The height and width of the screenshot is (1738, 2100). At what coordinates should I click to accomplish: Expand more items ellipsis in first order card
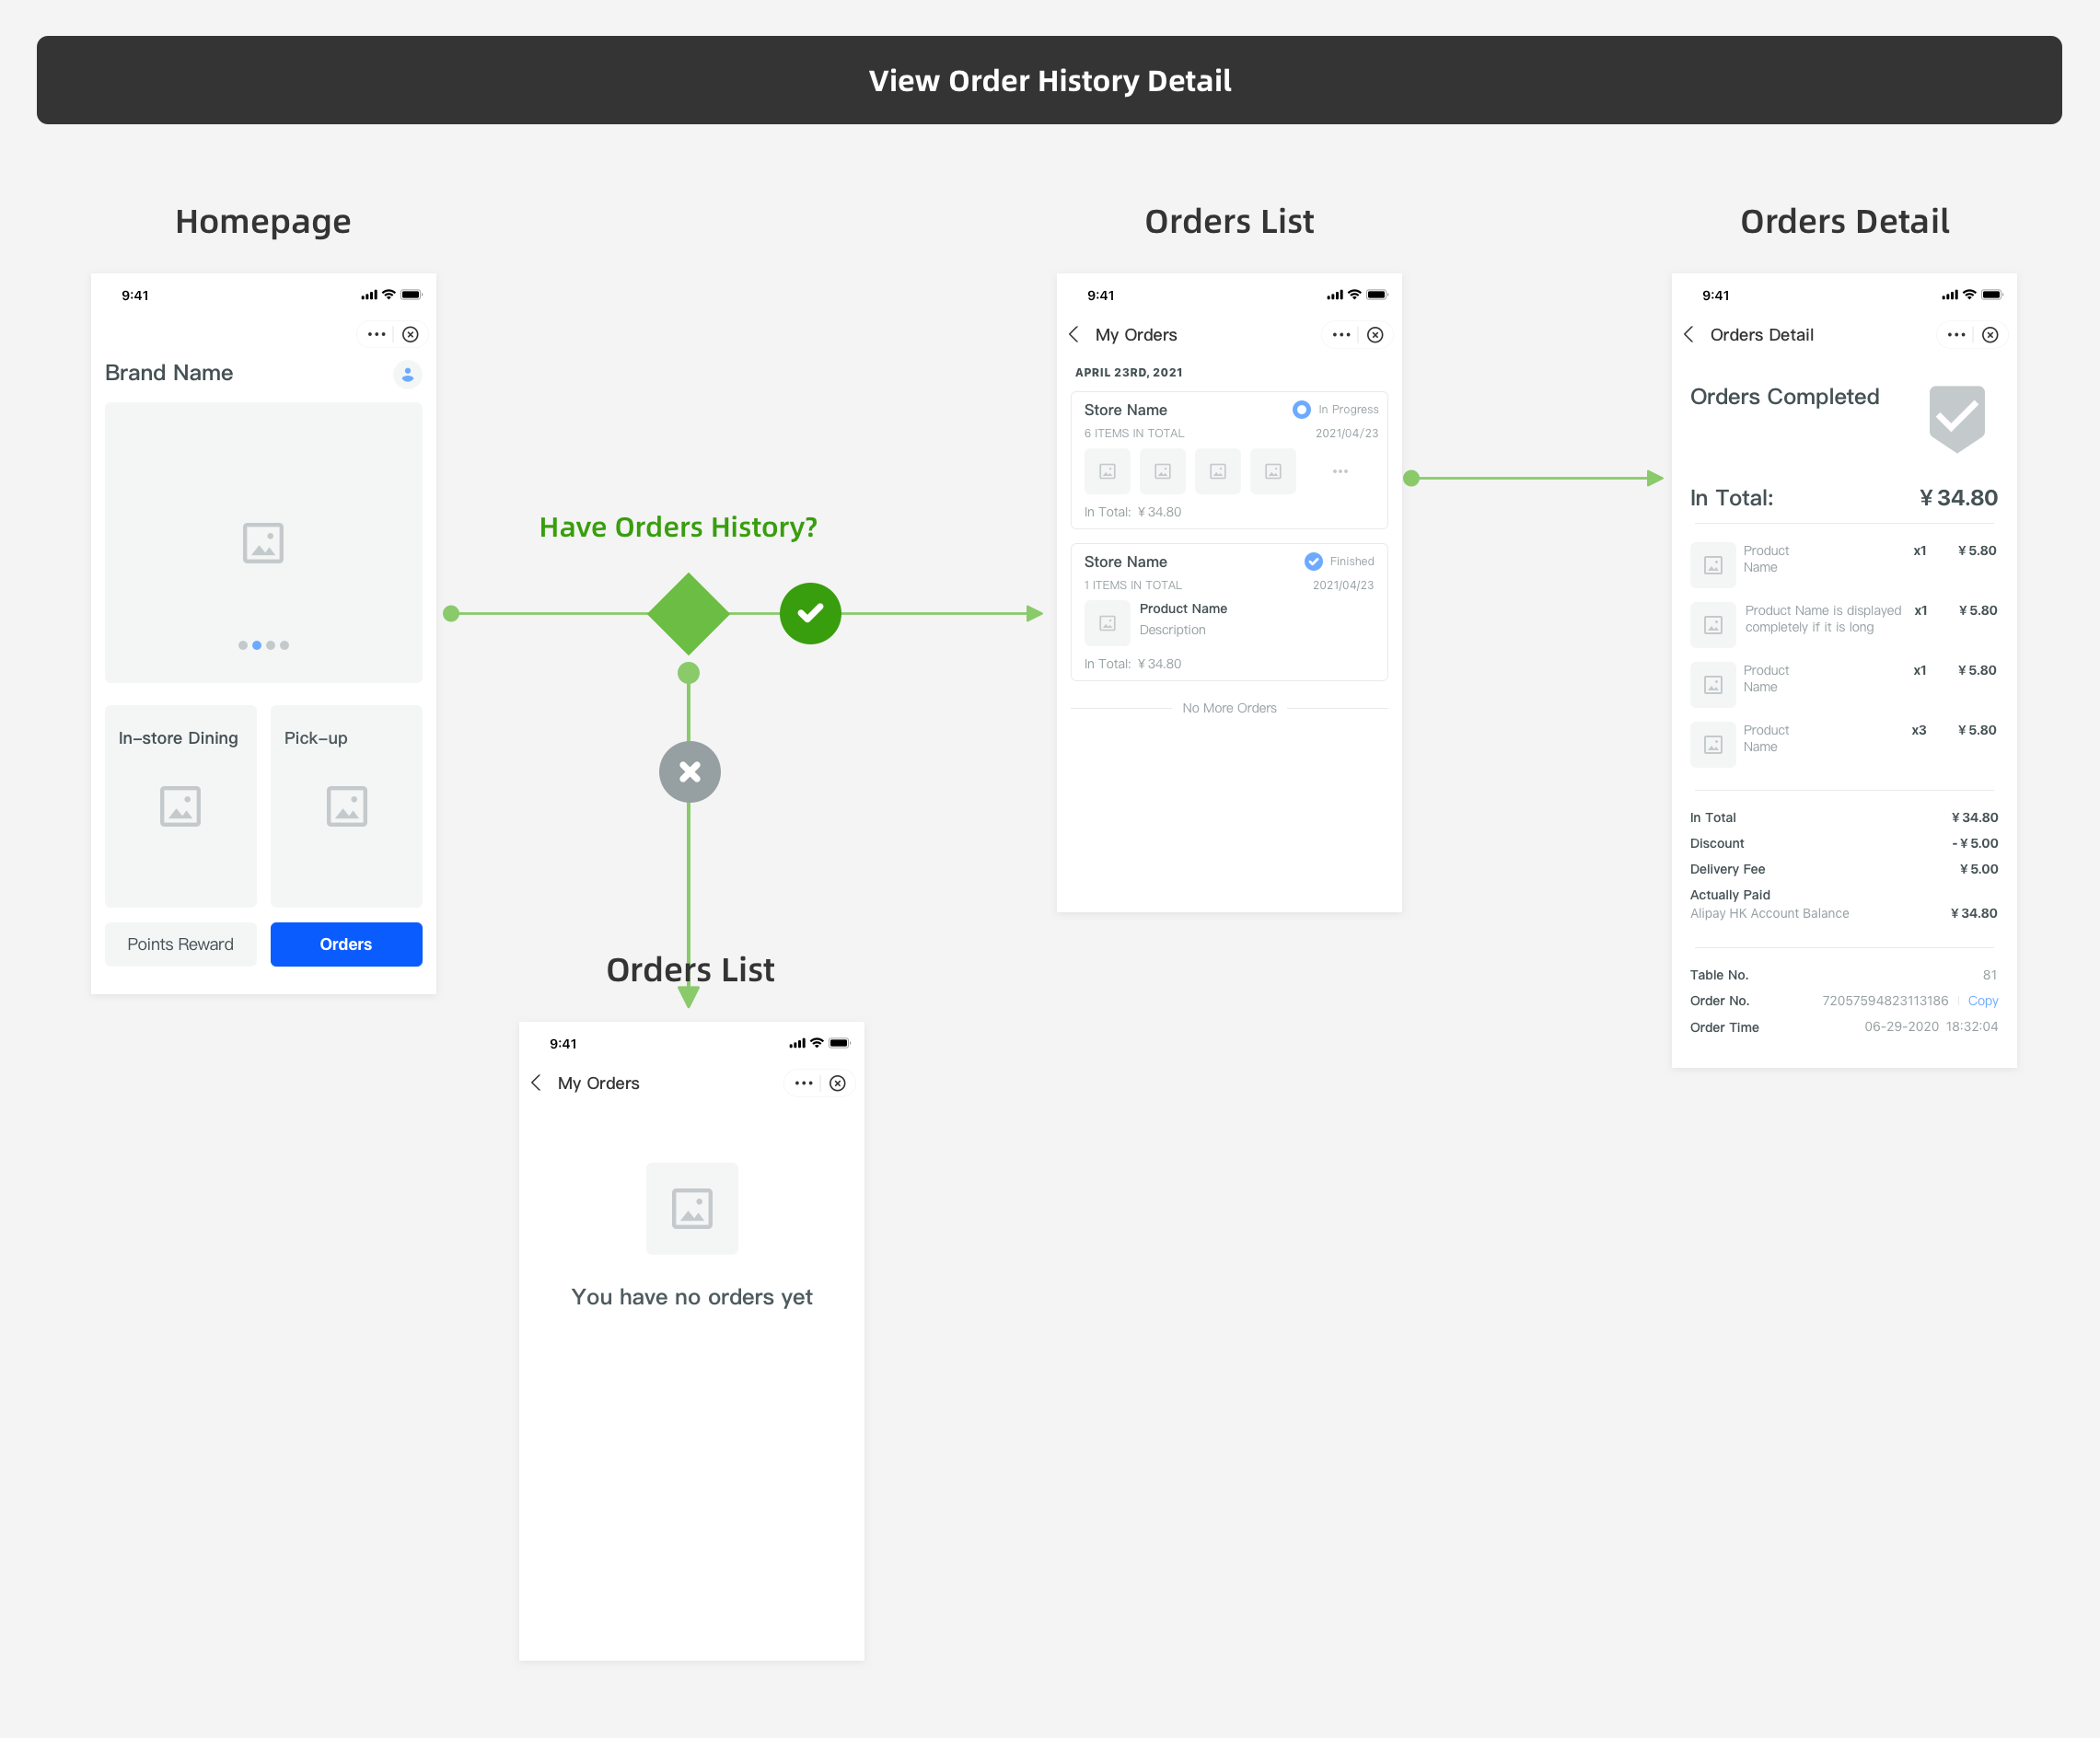(x=1340, y=471)
